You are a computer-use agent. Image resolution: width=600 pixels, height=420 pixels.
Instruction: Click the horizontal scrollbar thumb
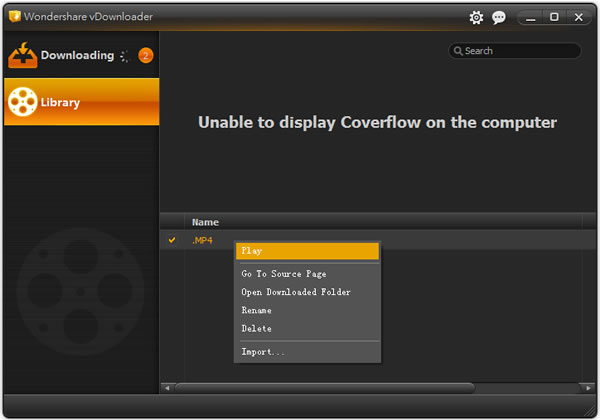click(x=325, y=388)
